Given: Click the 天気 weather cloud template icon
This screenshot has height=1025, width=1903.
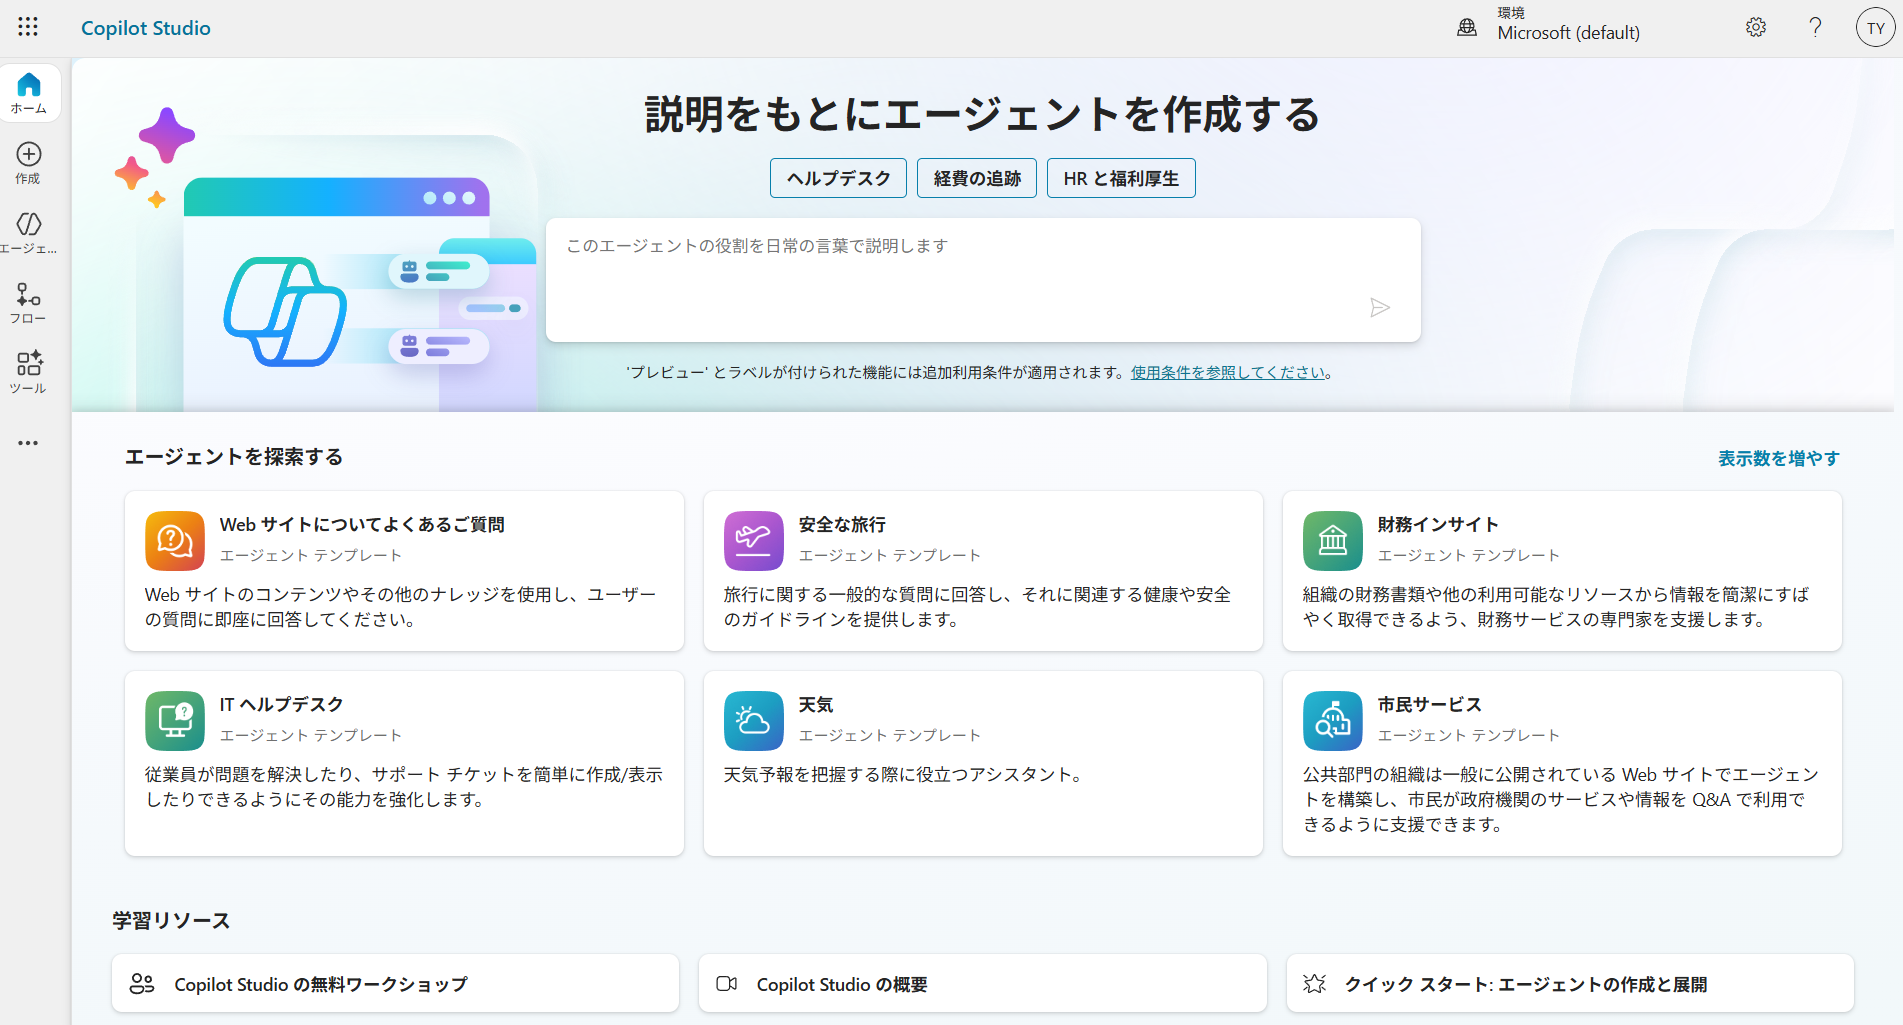Looking at the screenshot, I should point(754,721).
